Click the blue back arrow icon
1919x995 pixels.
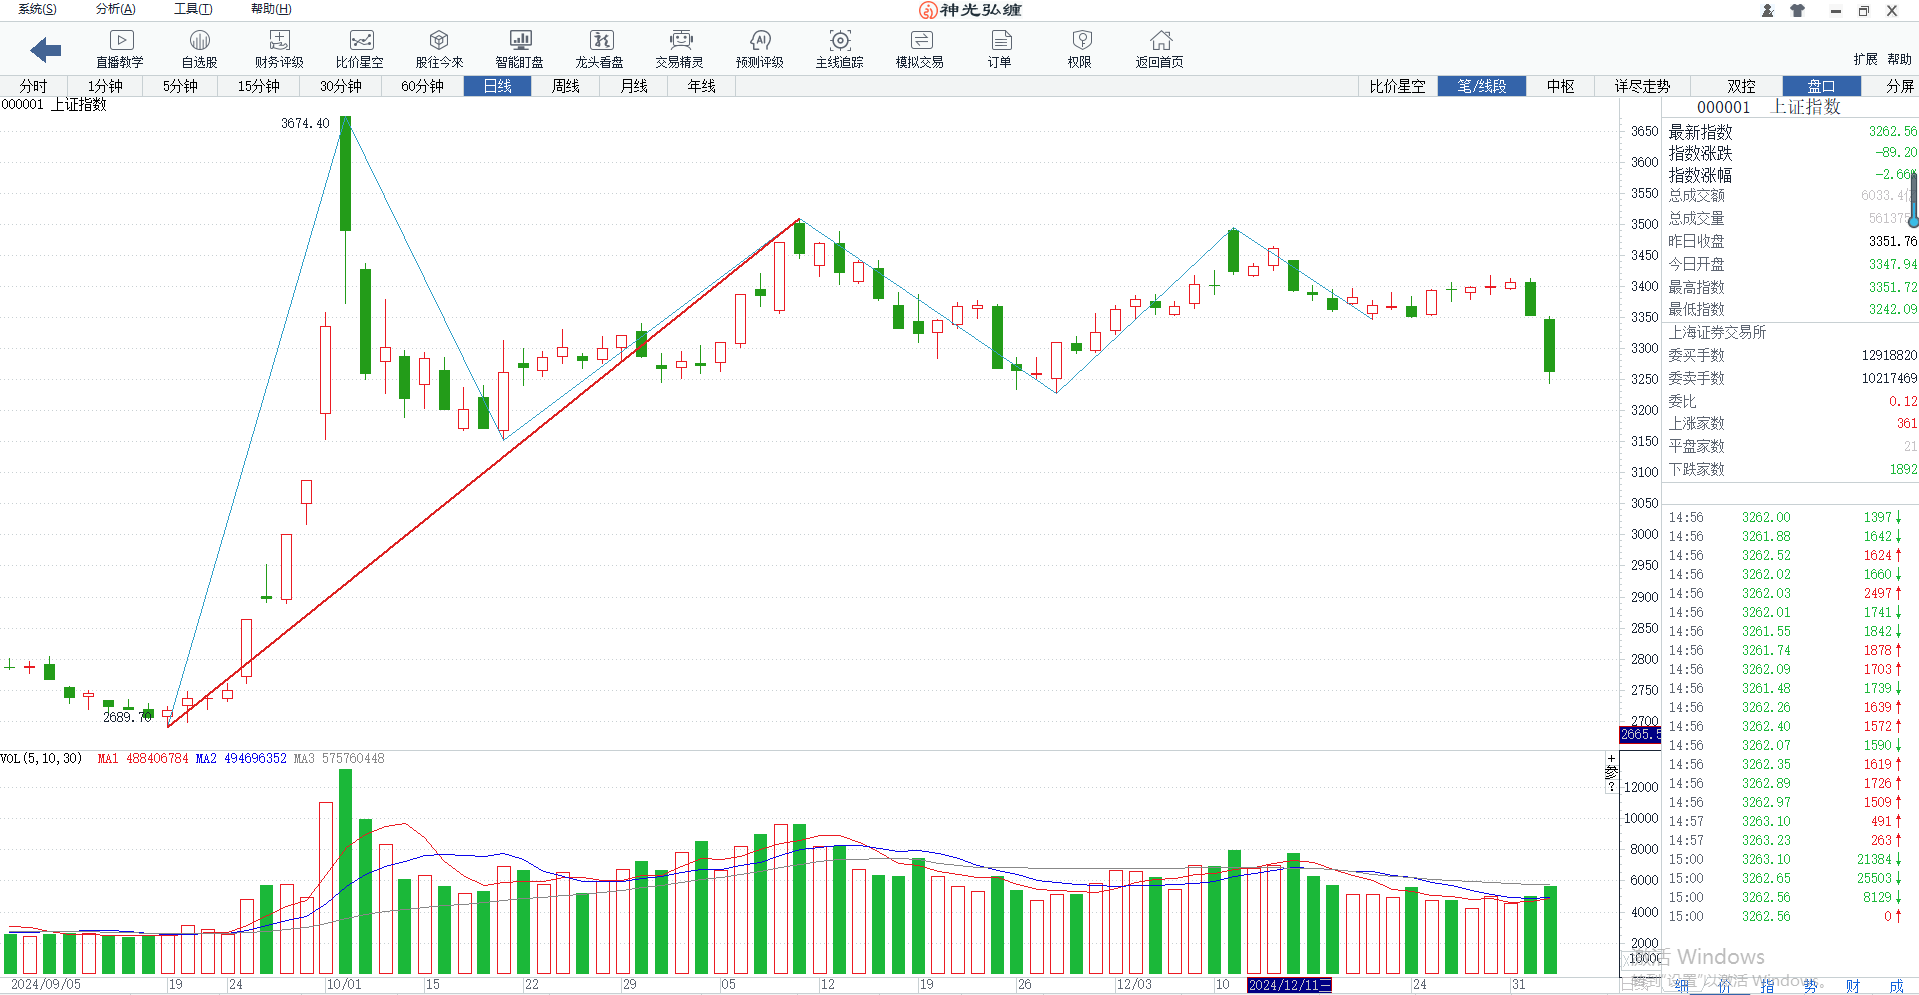(x=46, y=49)
